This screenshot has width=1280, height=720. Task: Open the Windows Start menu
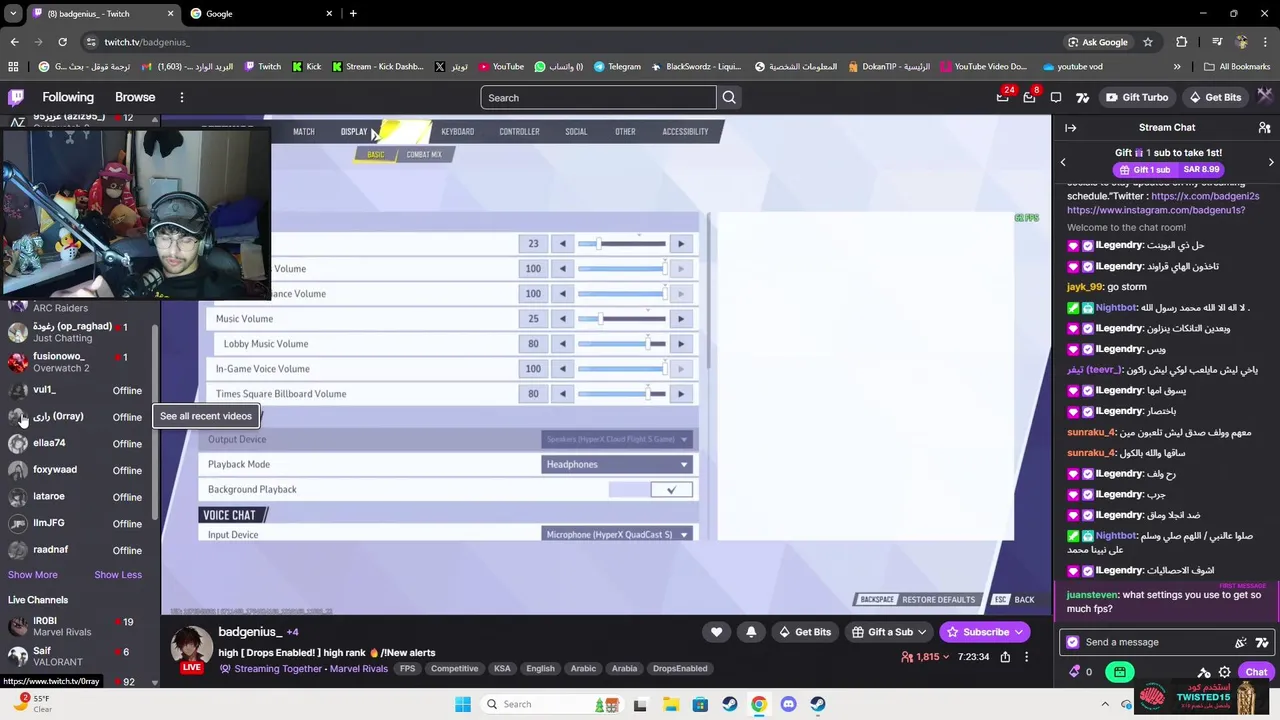point(462,704)
